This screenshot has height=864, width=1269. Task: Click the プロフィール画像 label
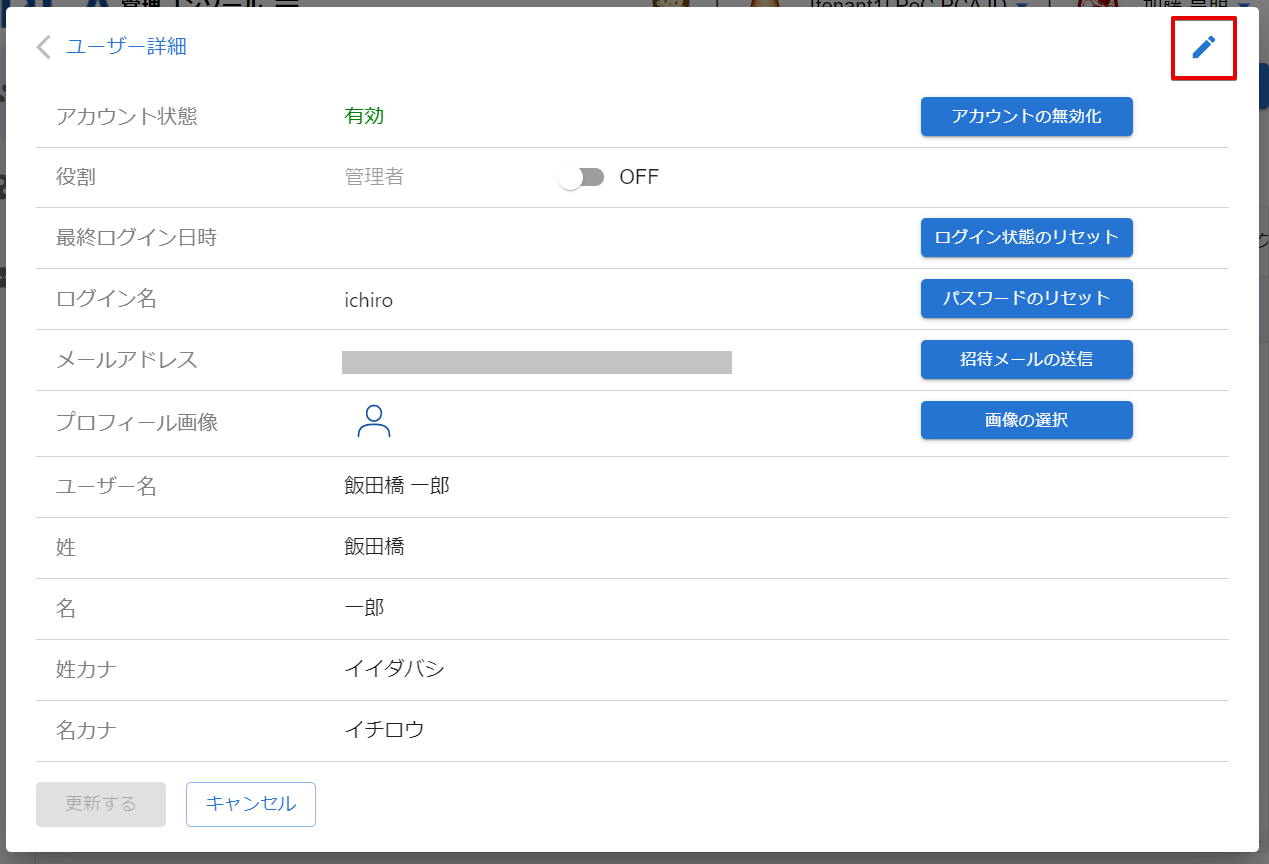[137, 422]
